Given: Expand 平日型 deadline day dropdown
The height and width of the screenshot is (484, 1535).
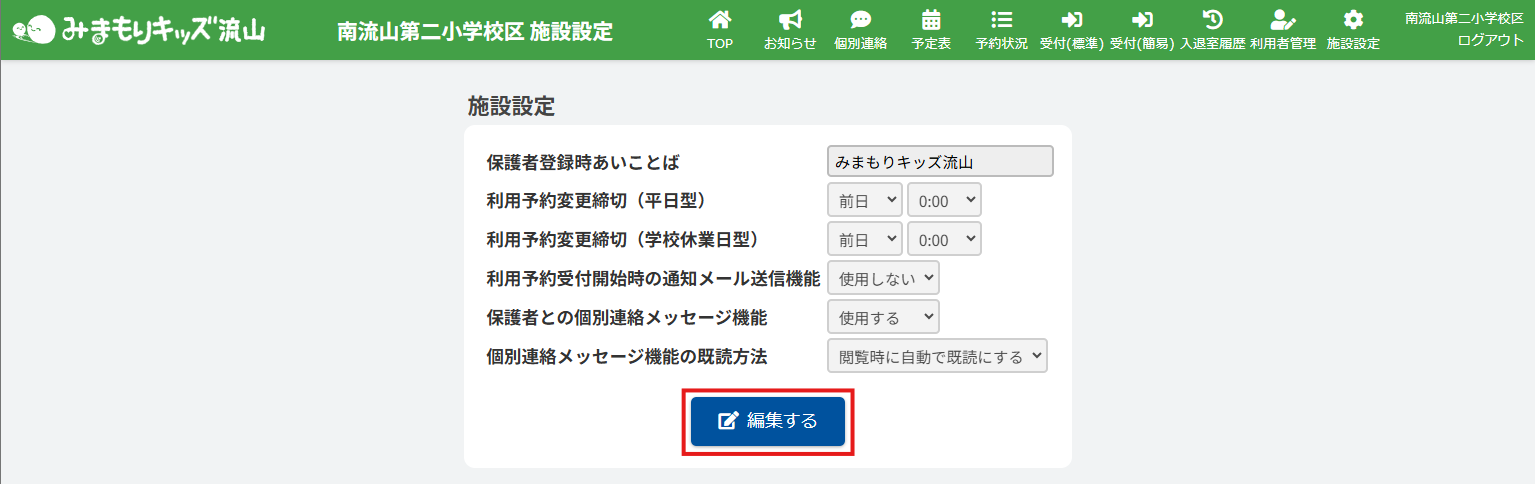Looking at the screenshot, I should [865, 200].
